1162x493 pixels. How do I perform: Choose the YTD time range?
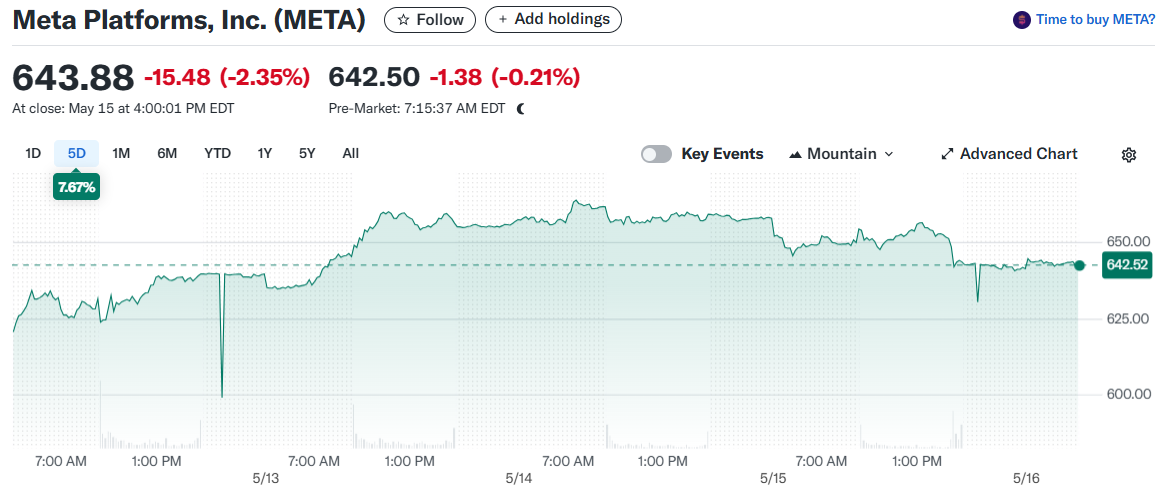pyautogui.click(x=217, y=153)
